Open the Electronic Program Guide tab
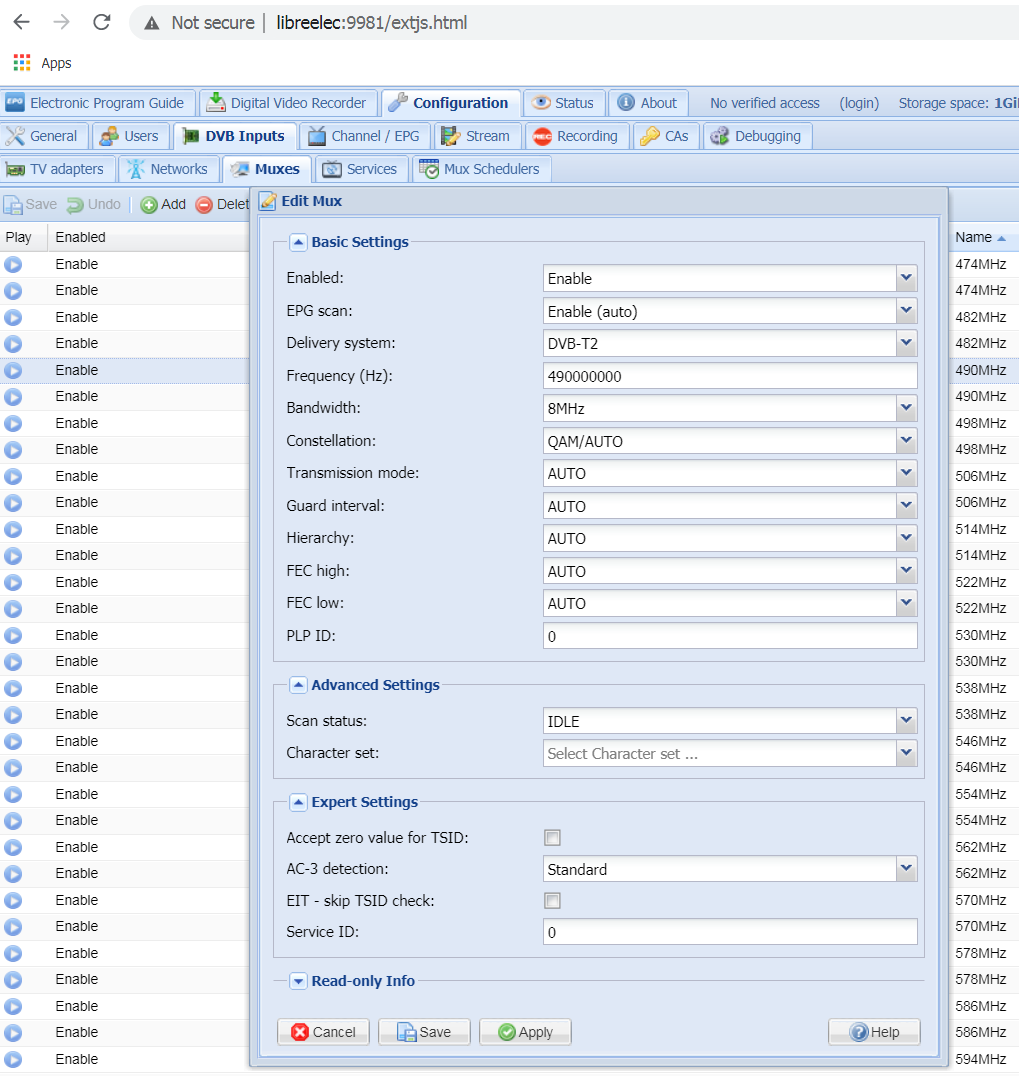 pyautogui.click(x=96, y=103)
